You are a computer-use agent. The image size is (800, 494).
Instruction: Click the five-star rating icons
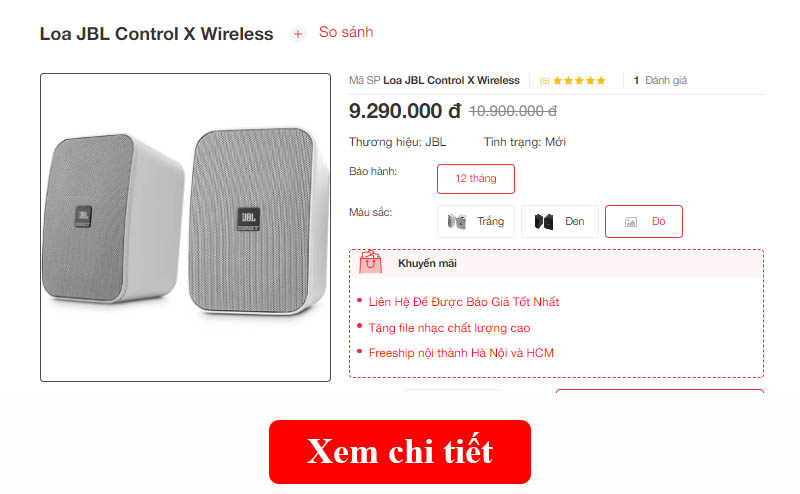pyautogui.click(x=579, y=81)
